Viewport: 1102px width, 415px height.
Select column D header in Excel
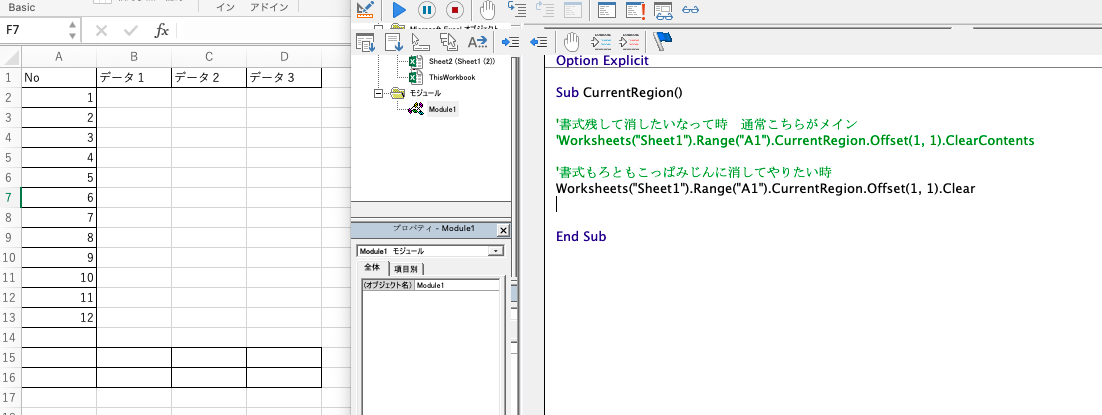coord(284,57)
